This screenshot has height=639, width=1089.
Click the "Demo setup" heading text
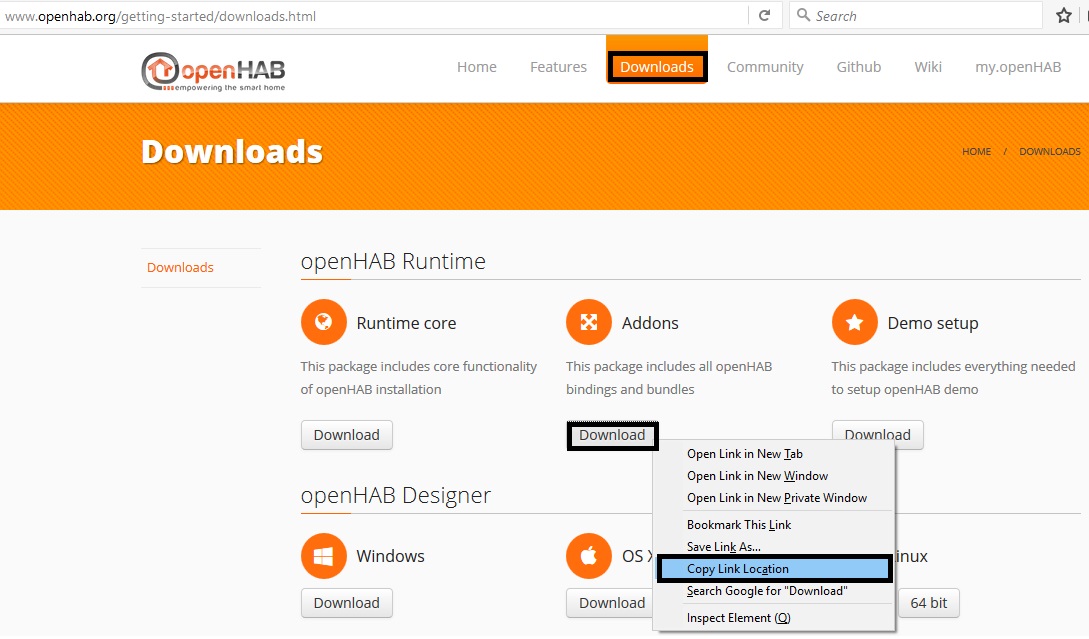(933, 324)
